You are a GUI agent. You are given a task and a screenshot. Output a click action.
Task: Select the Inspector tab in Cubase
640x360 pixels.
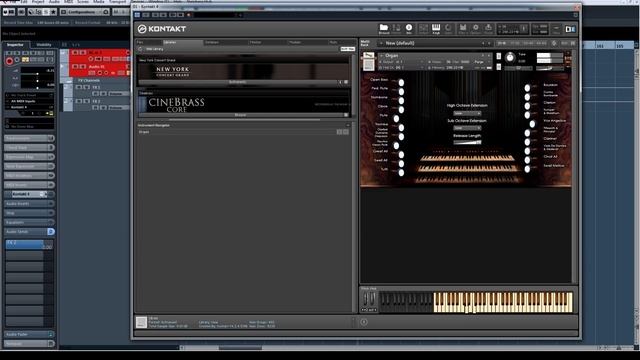point(16,44)
